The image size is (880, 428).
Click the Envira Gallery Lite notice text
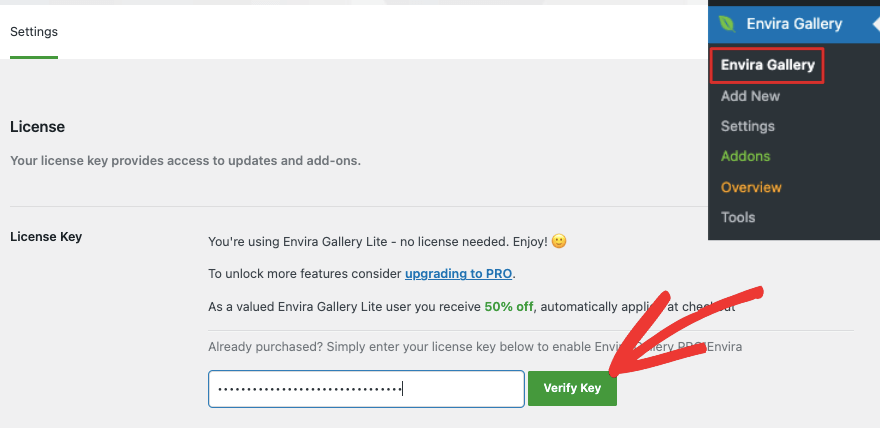pyautogui.click(x=378, y=242)
